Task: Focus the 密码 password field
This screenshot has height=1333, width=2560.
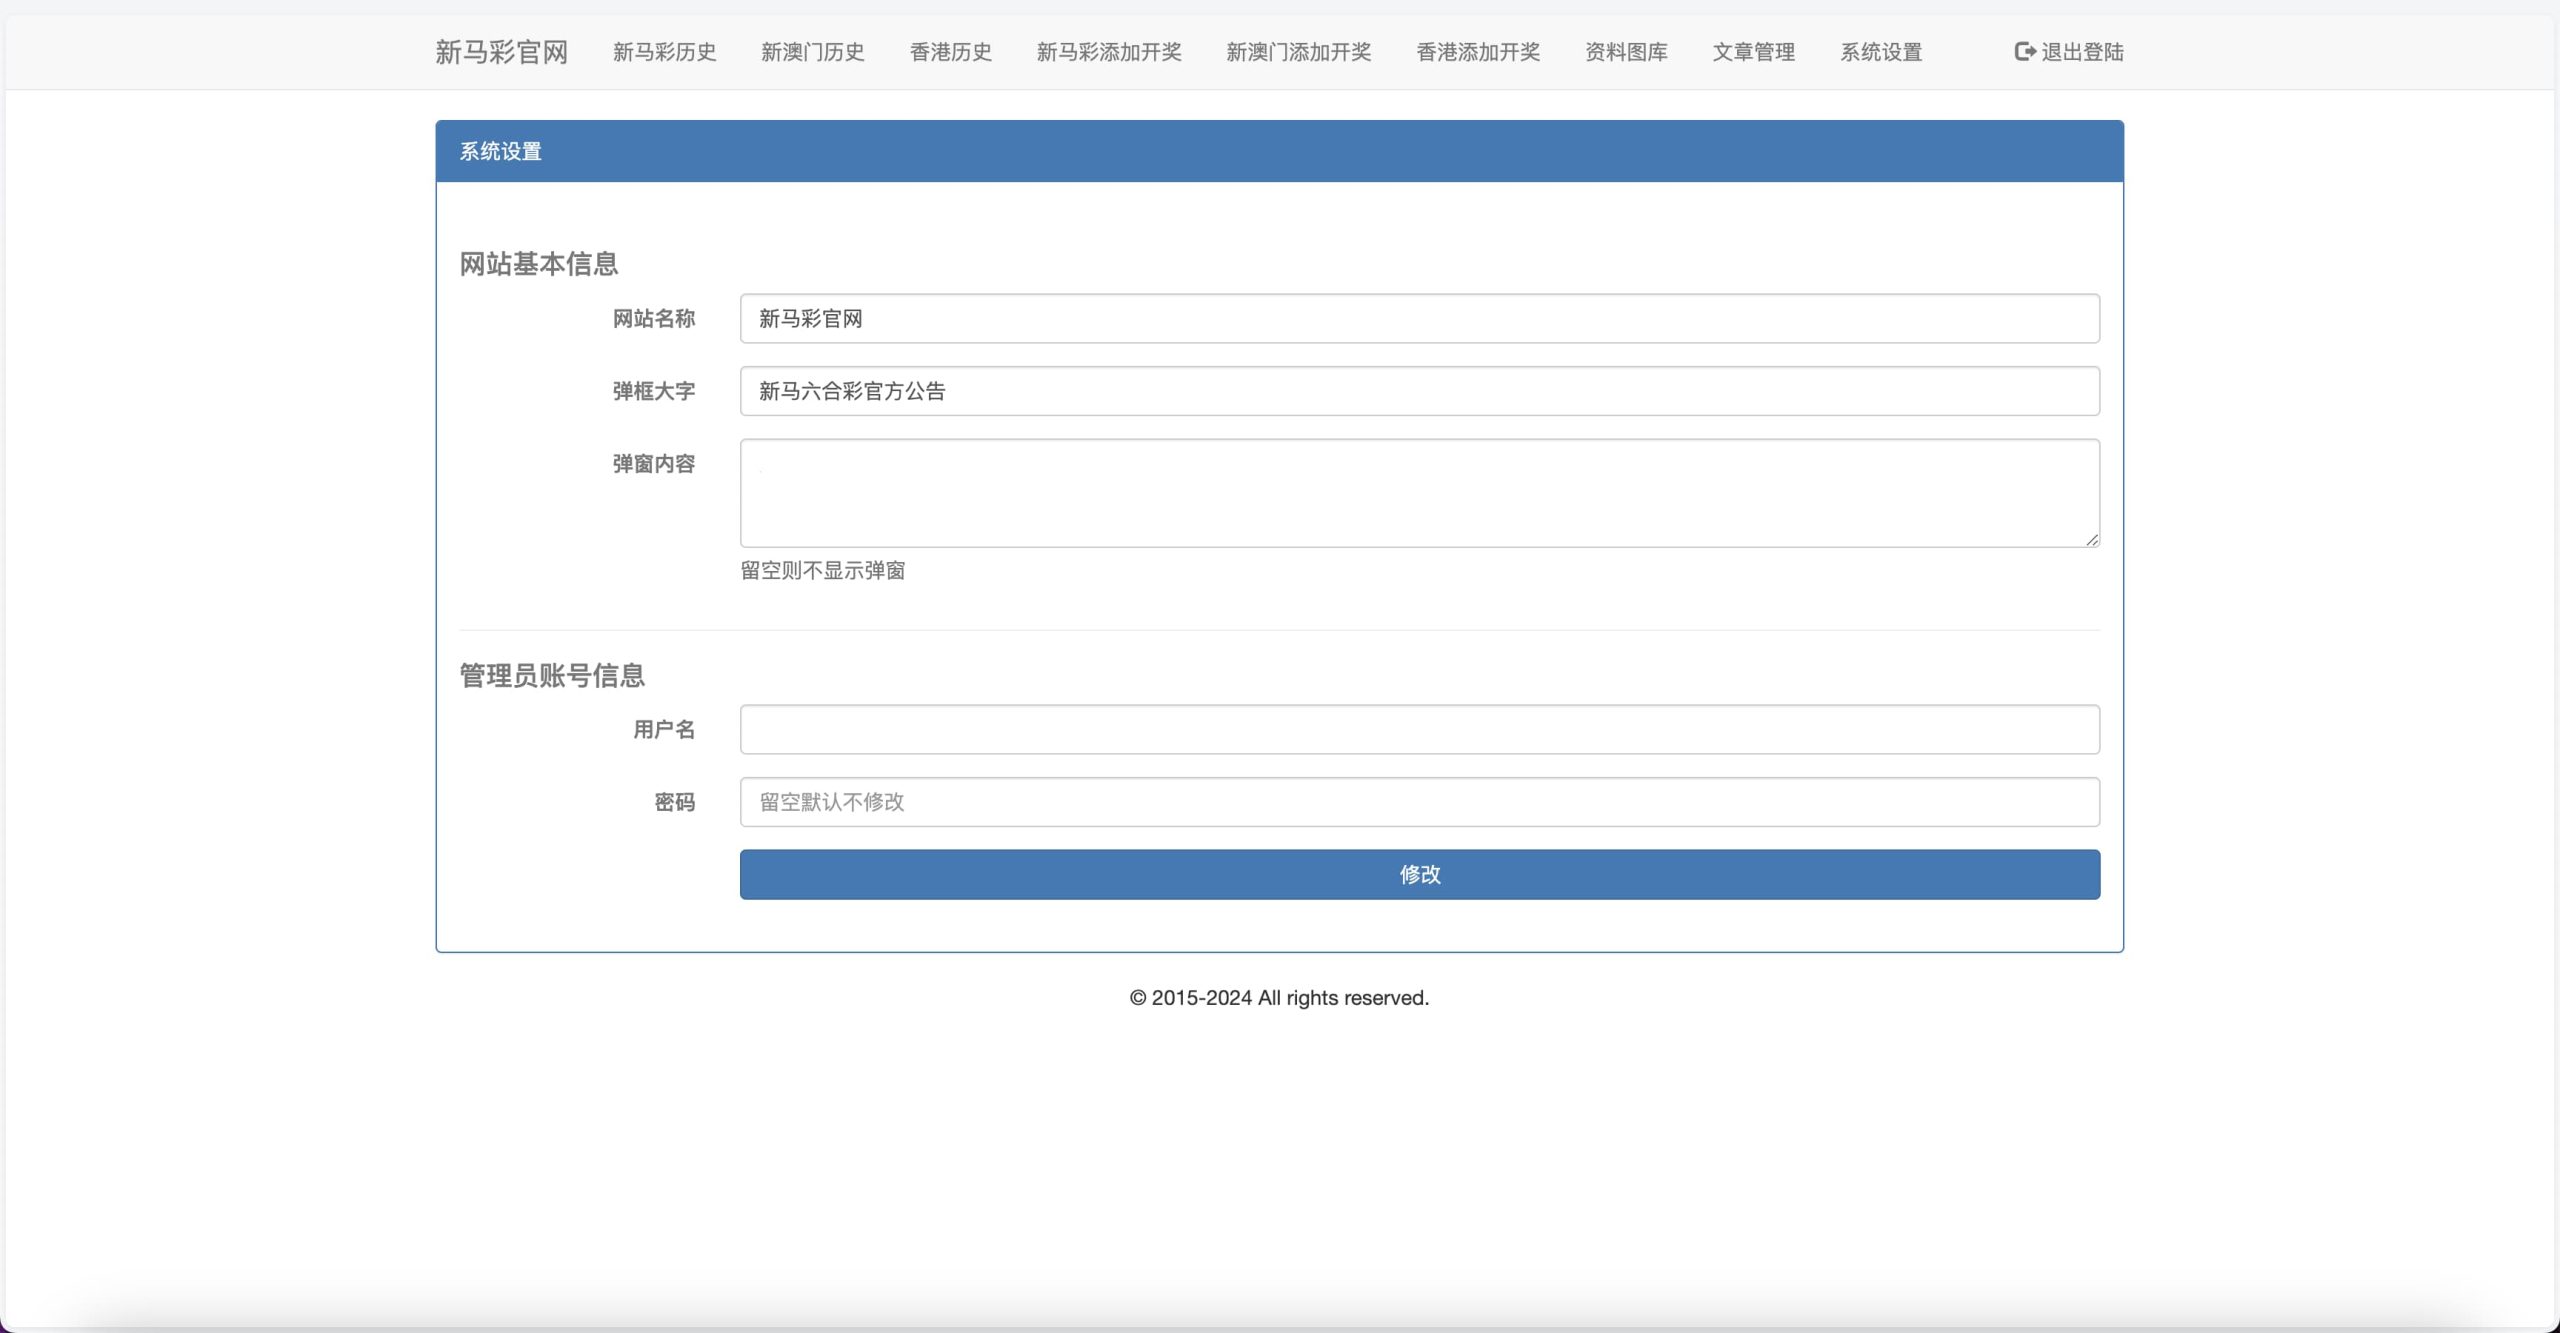Action: pyautogui.click(x=1419, y=802)
